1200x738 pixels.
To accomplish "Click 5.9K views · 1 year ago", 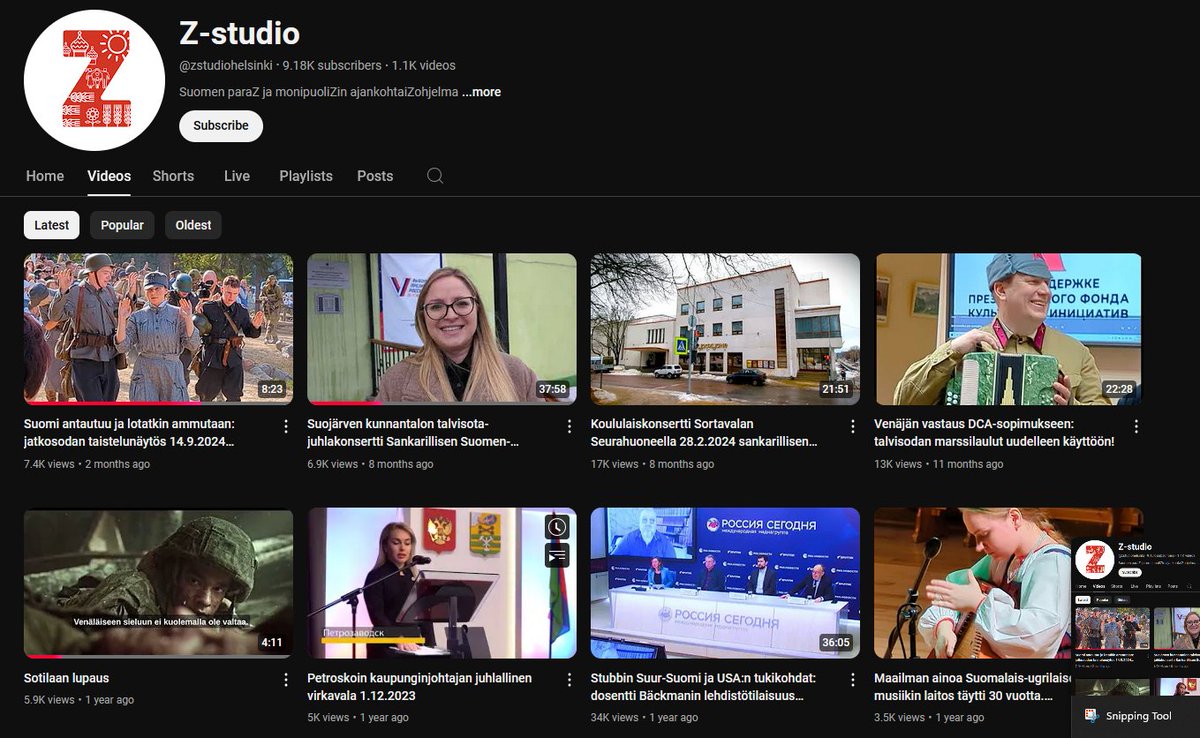I will [79, 700].
